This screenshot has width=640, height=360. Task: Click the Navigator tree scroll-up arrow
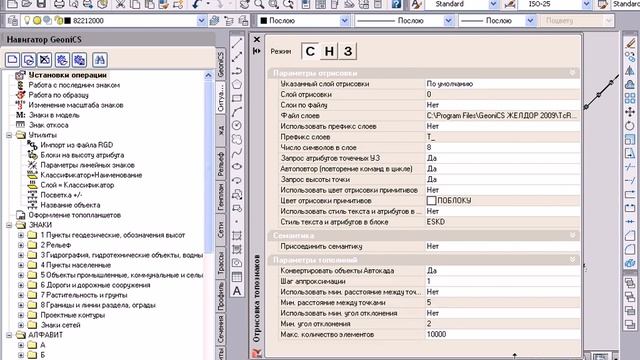pyautogui.click(x=208, y=75)
